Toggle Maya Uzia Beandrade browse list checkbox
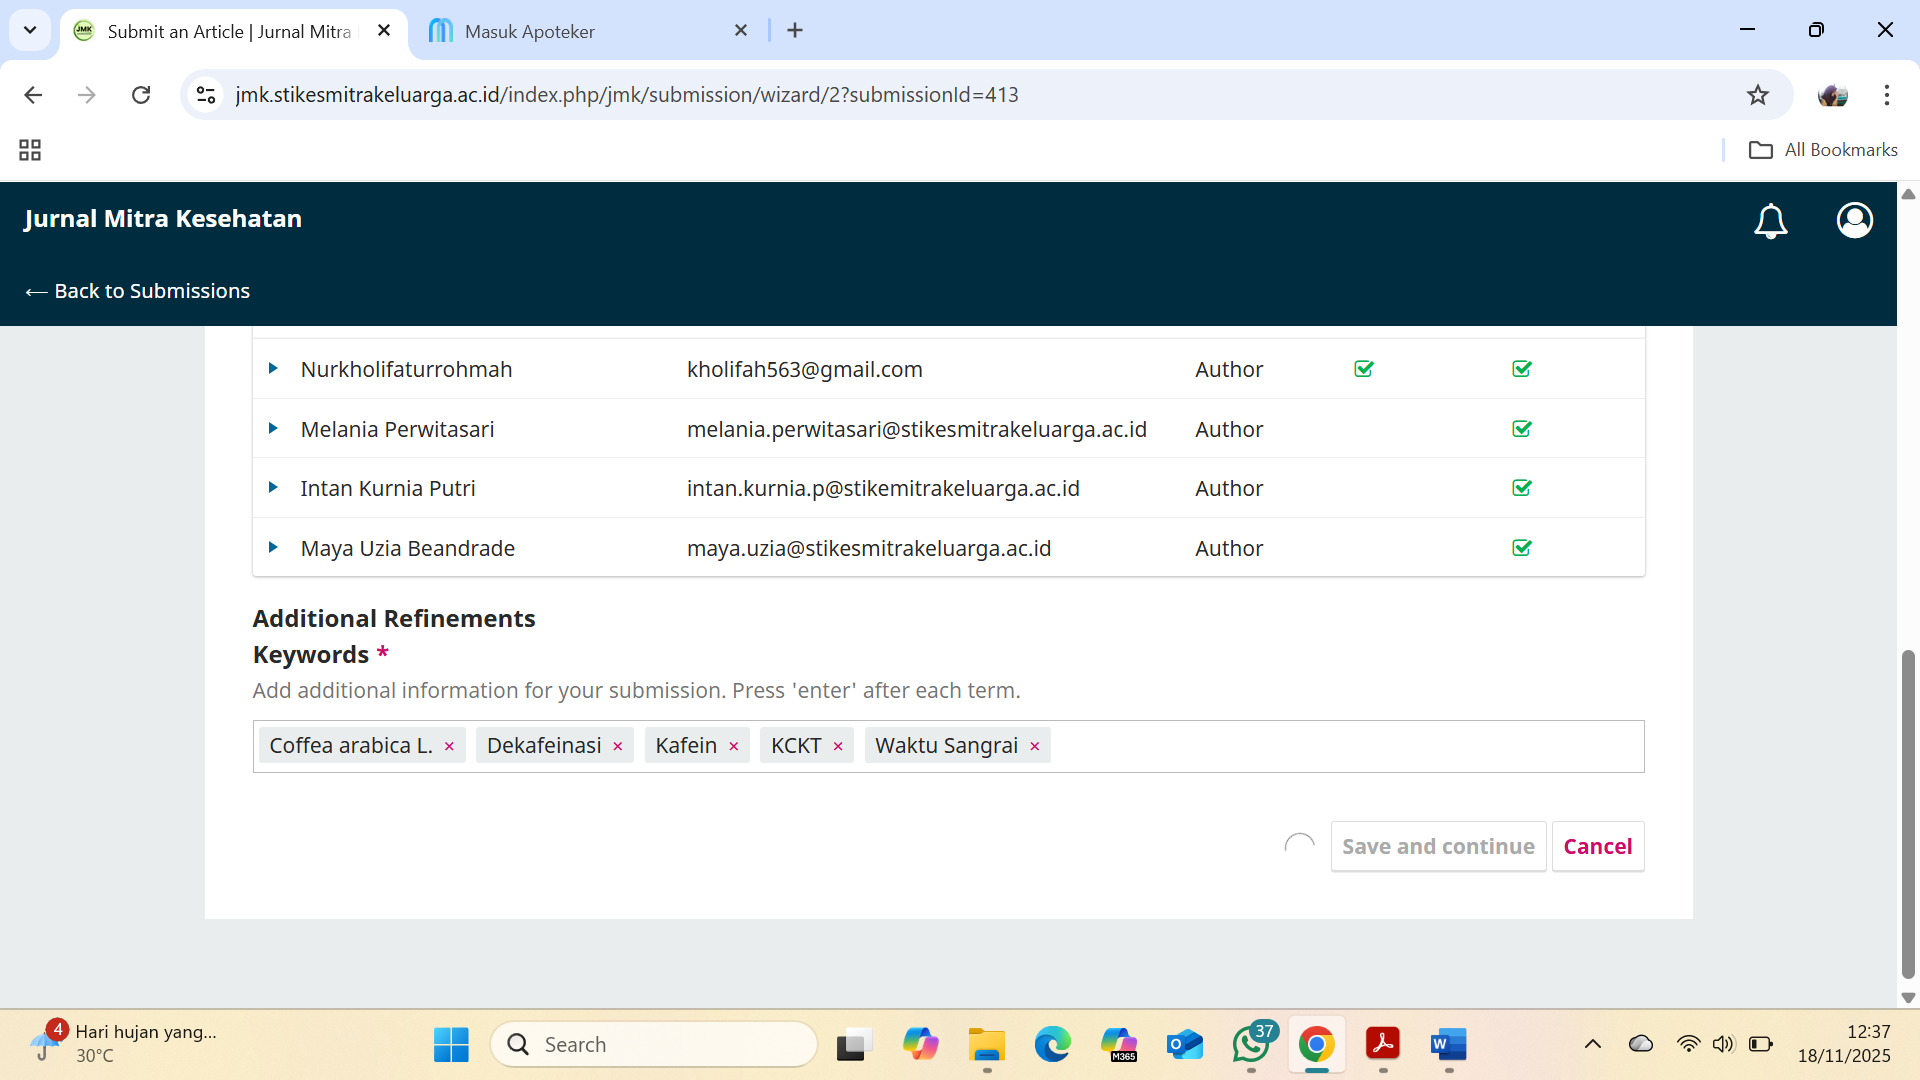 [x=1521, y=548]
